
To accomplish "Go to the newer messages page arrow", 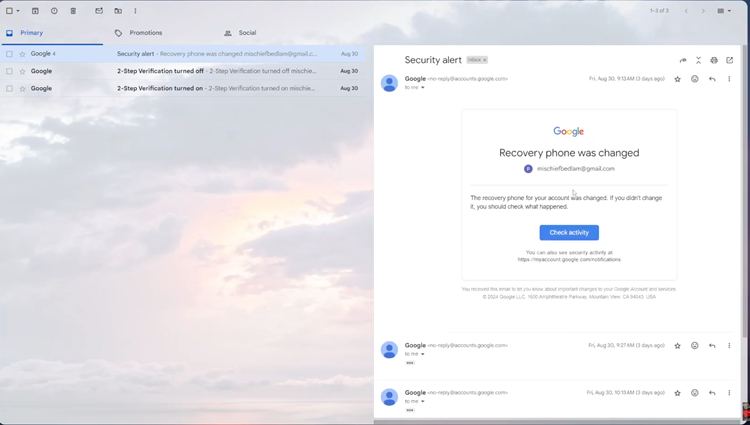I will click(686, 11).
